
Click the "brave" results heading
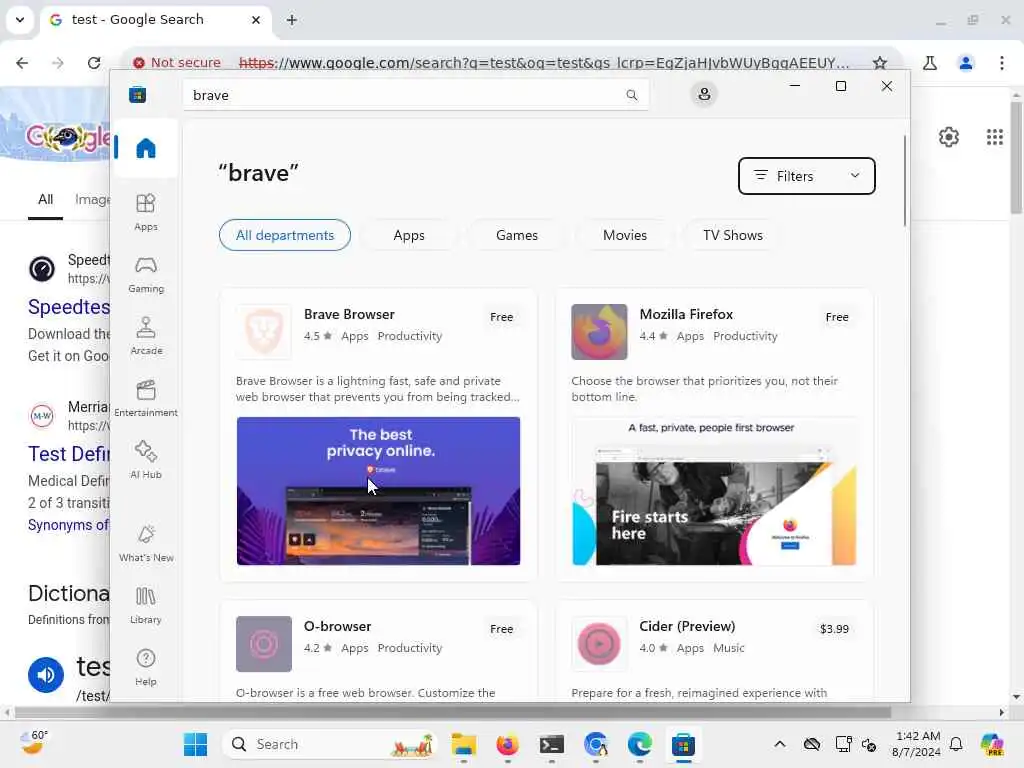[258, 173]
